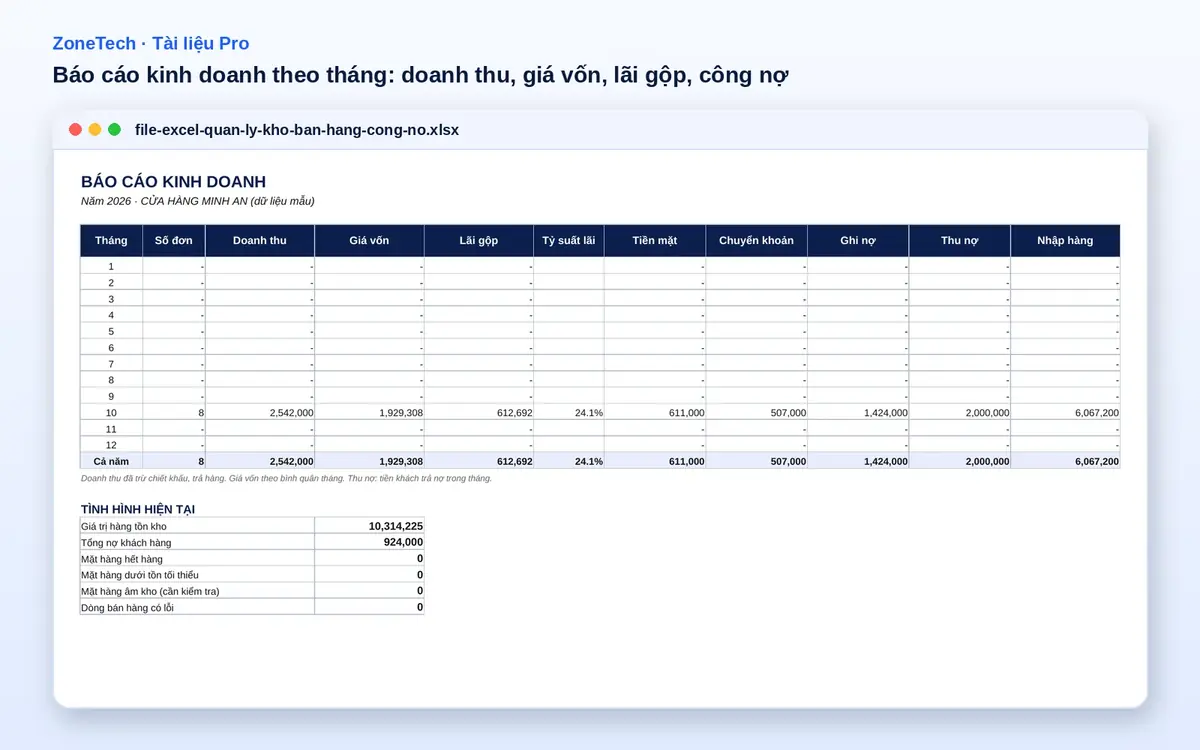Click the green maximize button of the file window
Viewport: 1200px width, 750px height.
coord(114,130)
